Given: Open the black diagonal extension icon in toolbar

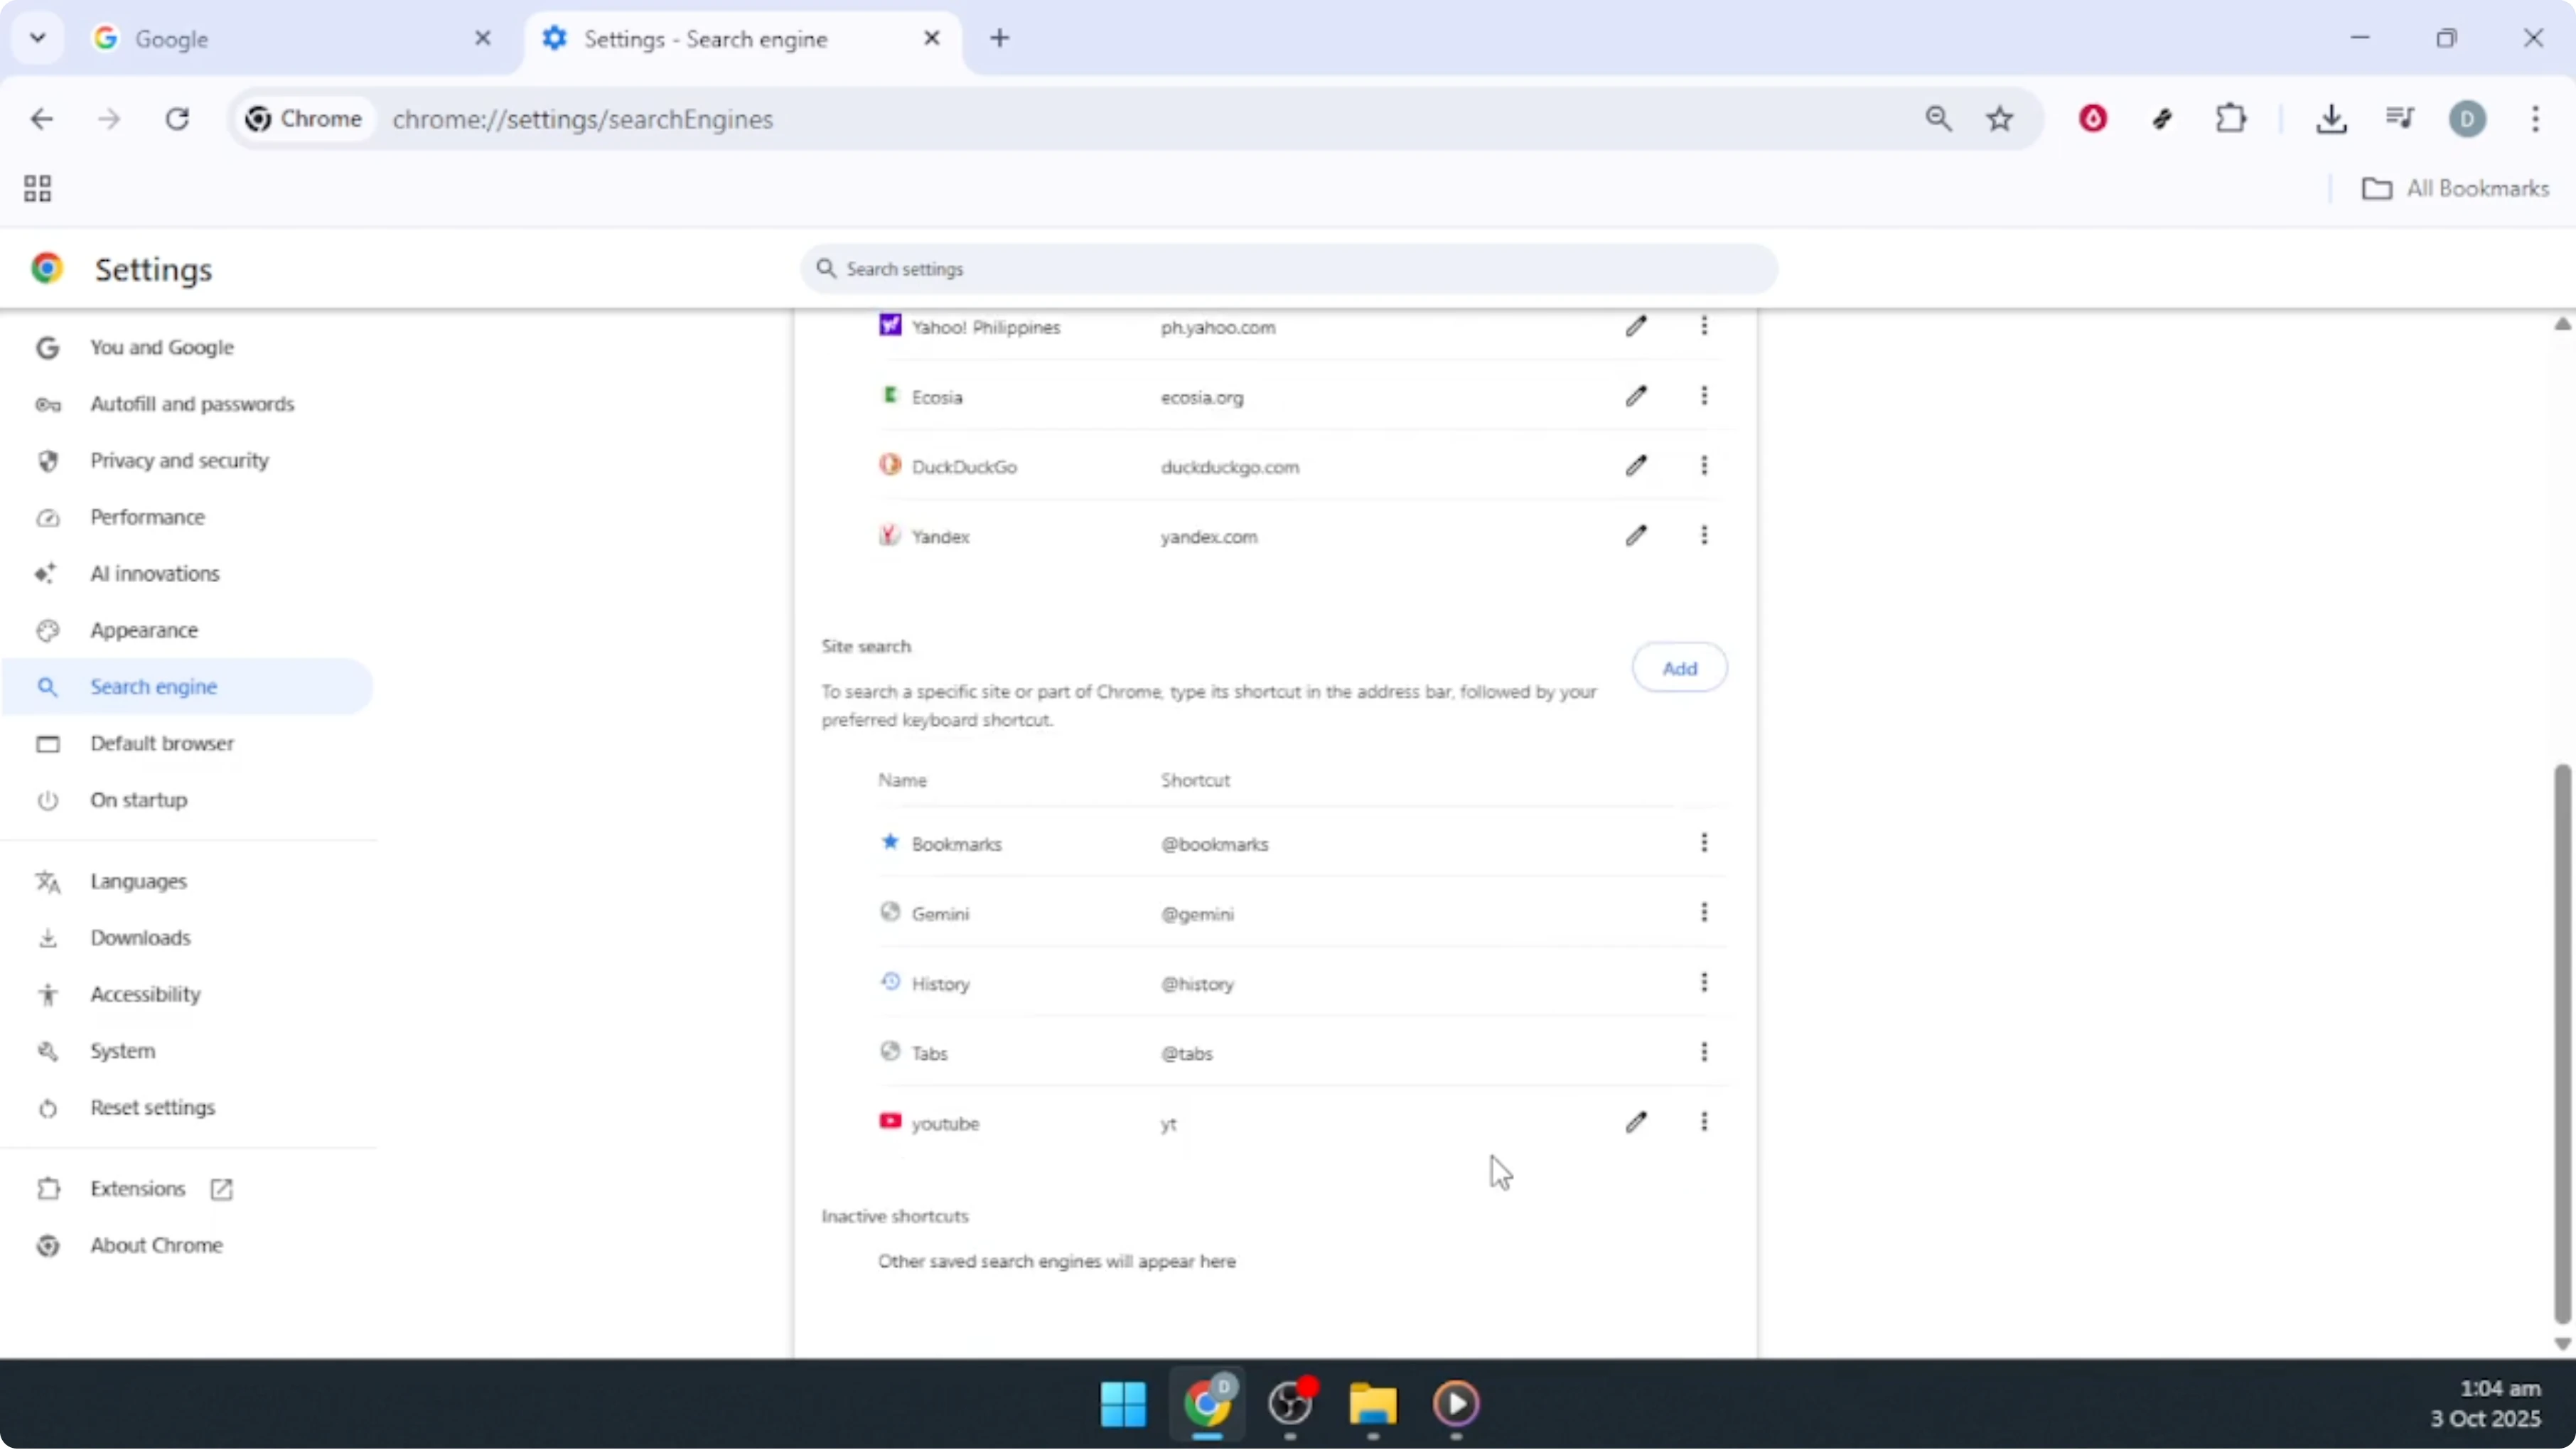Looking at the screenshot, I should click(x=2162, y=119).
